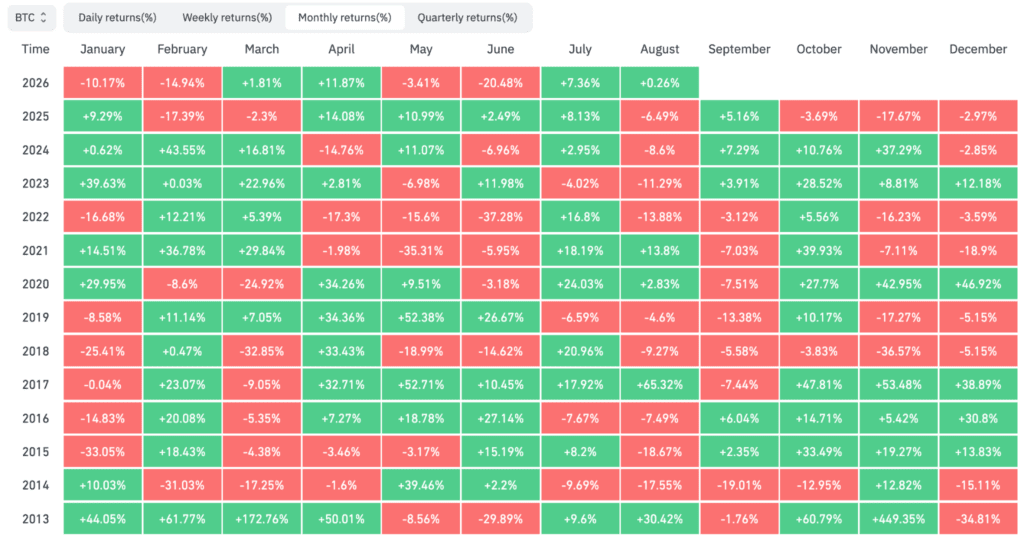Click the +46.92% December 2020 cell

[x=978, y=284]
